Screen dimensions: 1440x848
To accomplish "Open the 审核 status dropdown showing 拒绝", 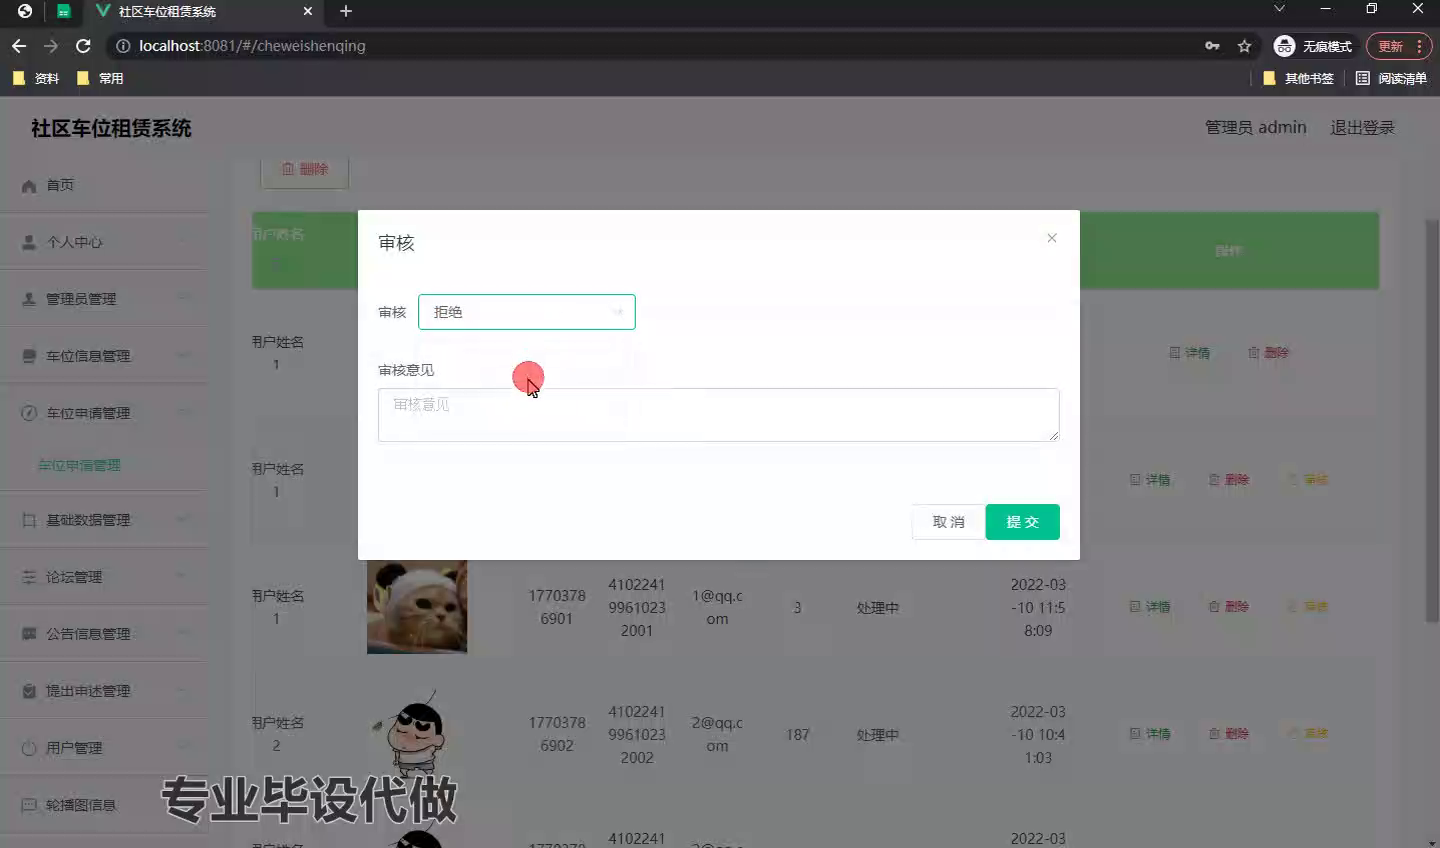I will click(x=526, y=312).
